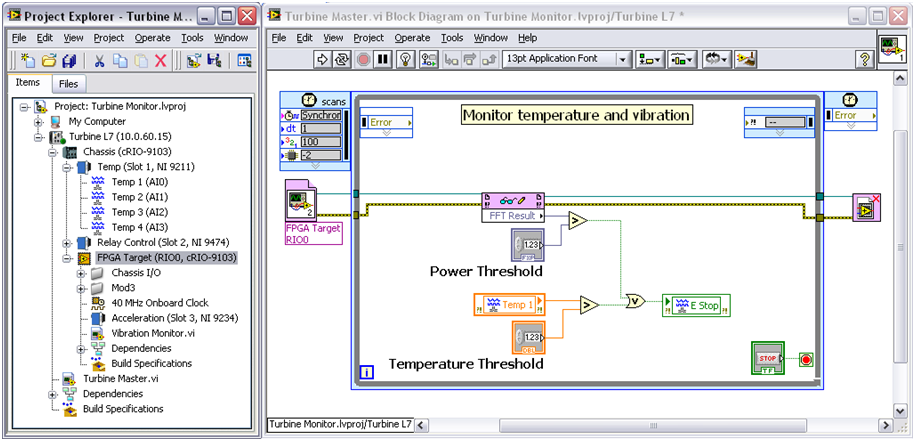
Task: Open Operate menu in Block Diagram window
Action: tap(412, 37)
